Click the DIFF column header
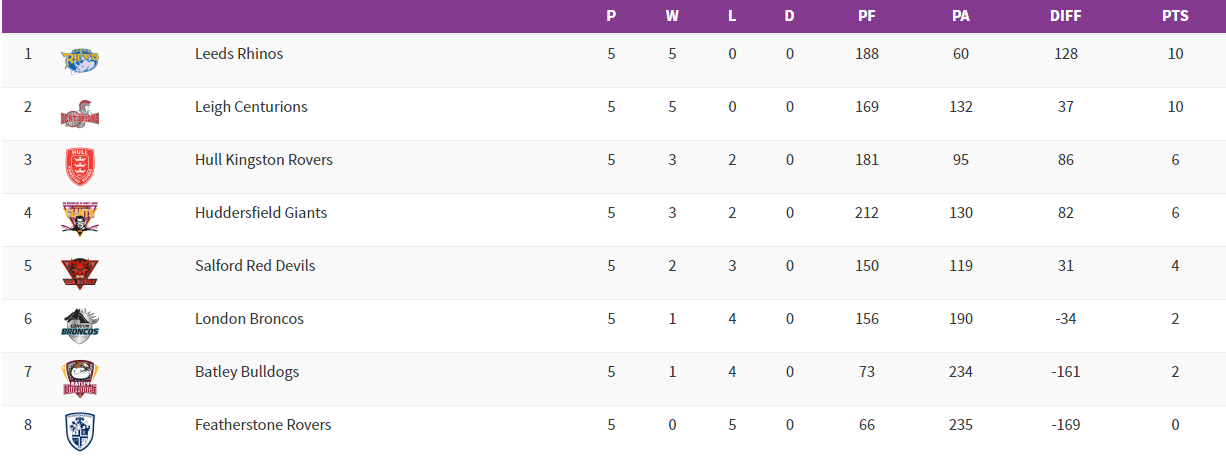 coord(1066,16)
